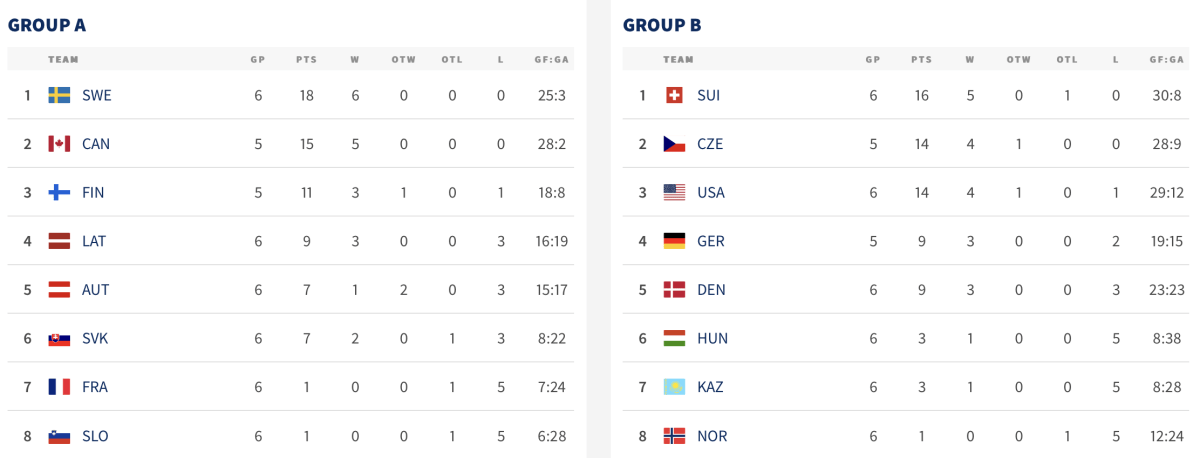Image resolution: width=1200 pixels, height=458 pixels.
Task: Select the FRA team row
Action: tap(291, 387)
